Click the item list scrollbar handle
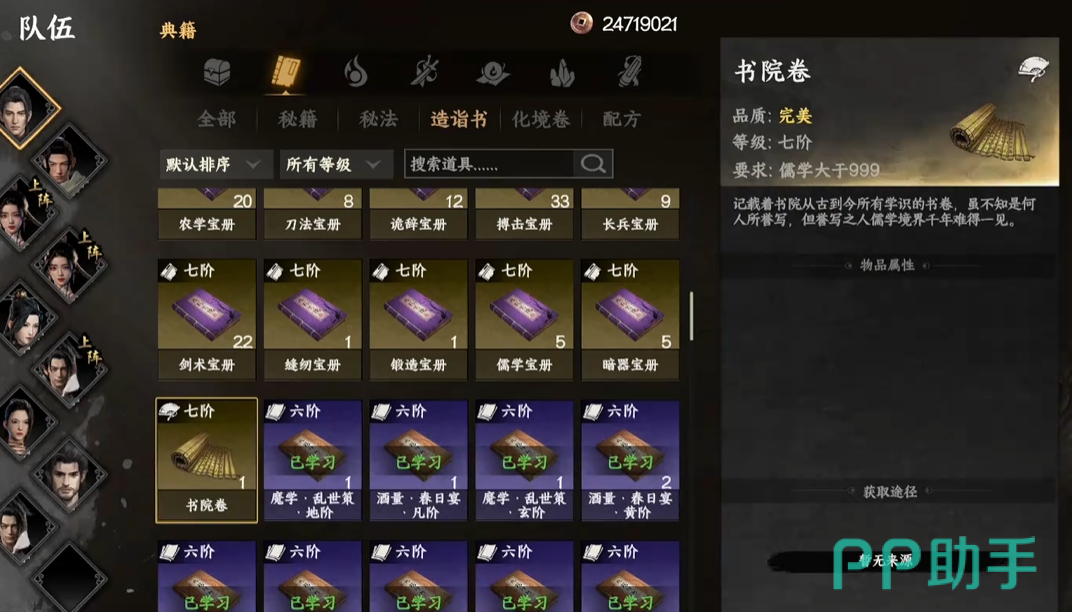Image resolution: width=1072 pixels, height=612 pixels. tap(691, 316)
